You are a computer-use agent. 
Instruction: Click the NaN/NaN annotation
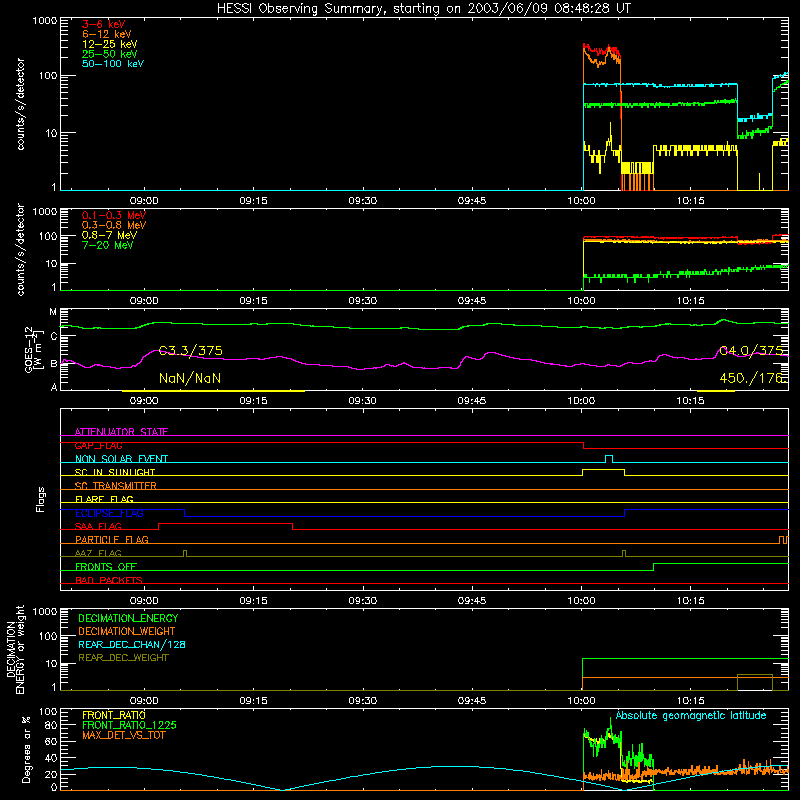[190, 378]
